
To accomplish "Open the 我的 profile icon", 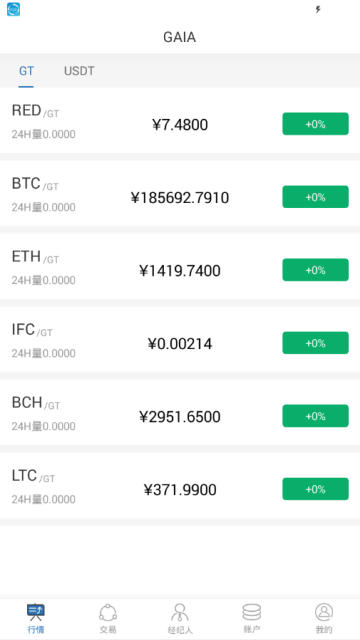I will [x=324, y=612].
